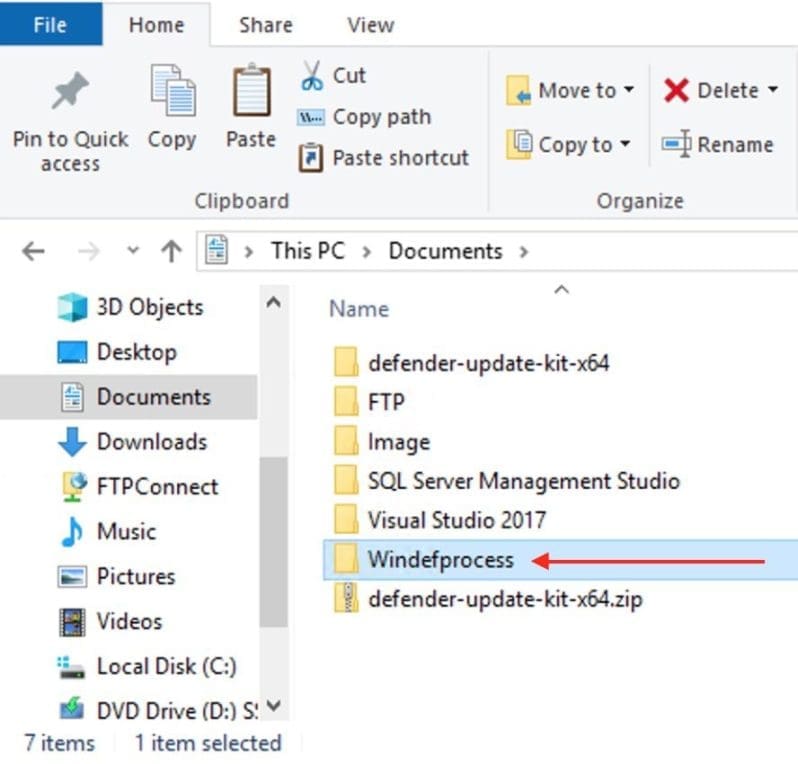Go up one folder level arrow
The image size is (798, 764).
171,251
